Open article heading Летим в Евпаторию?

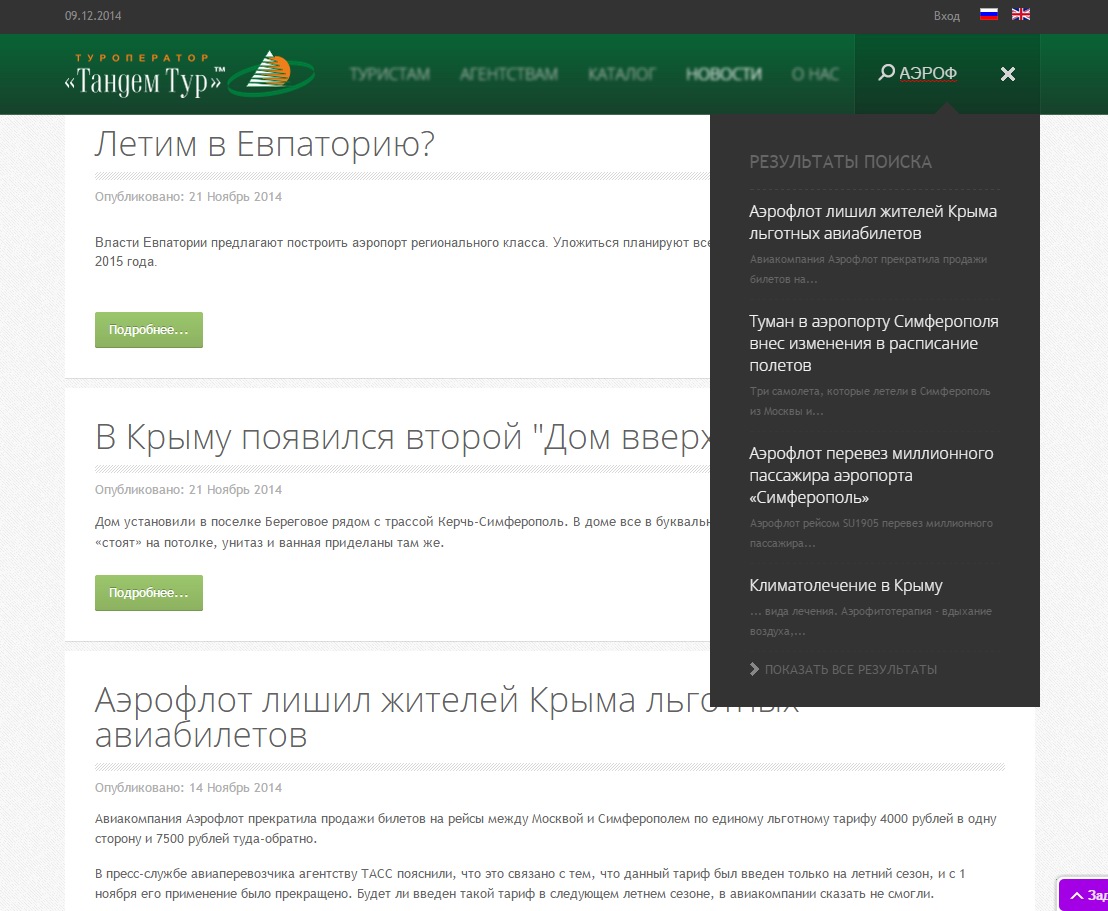265,145
